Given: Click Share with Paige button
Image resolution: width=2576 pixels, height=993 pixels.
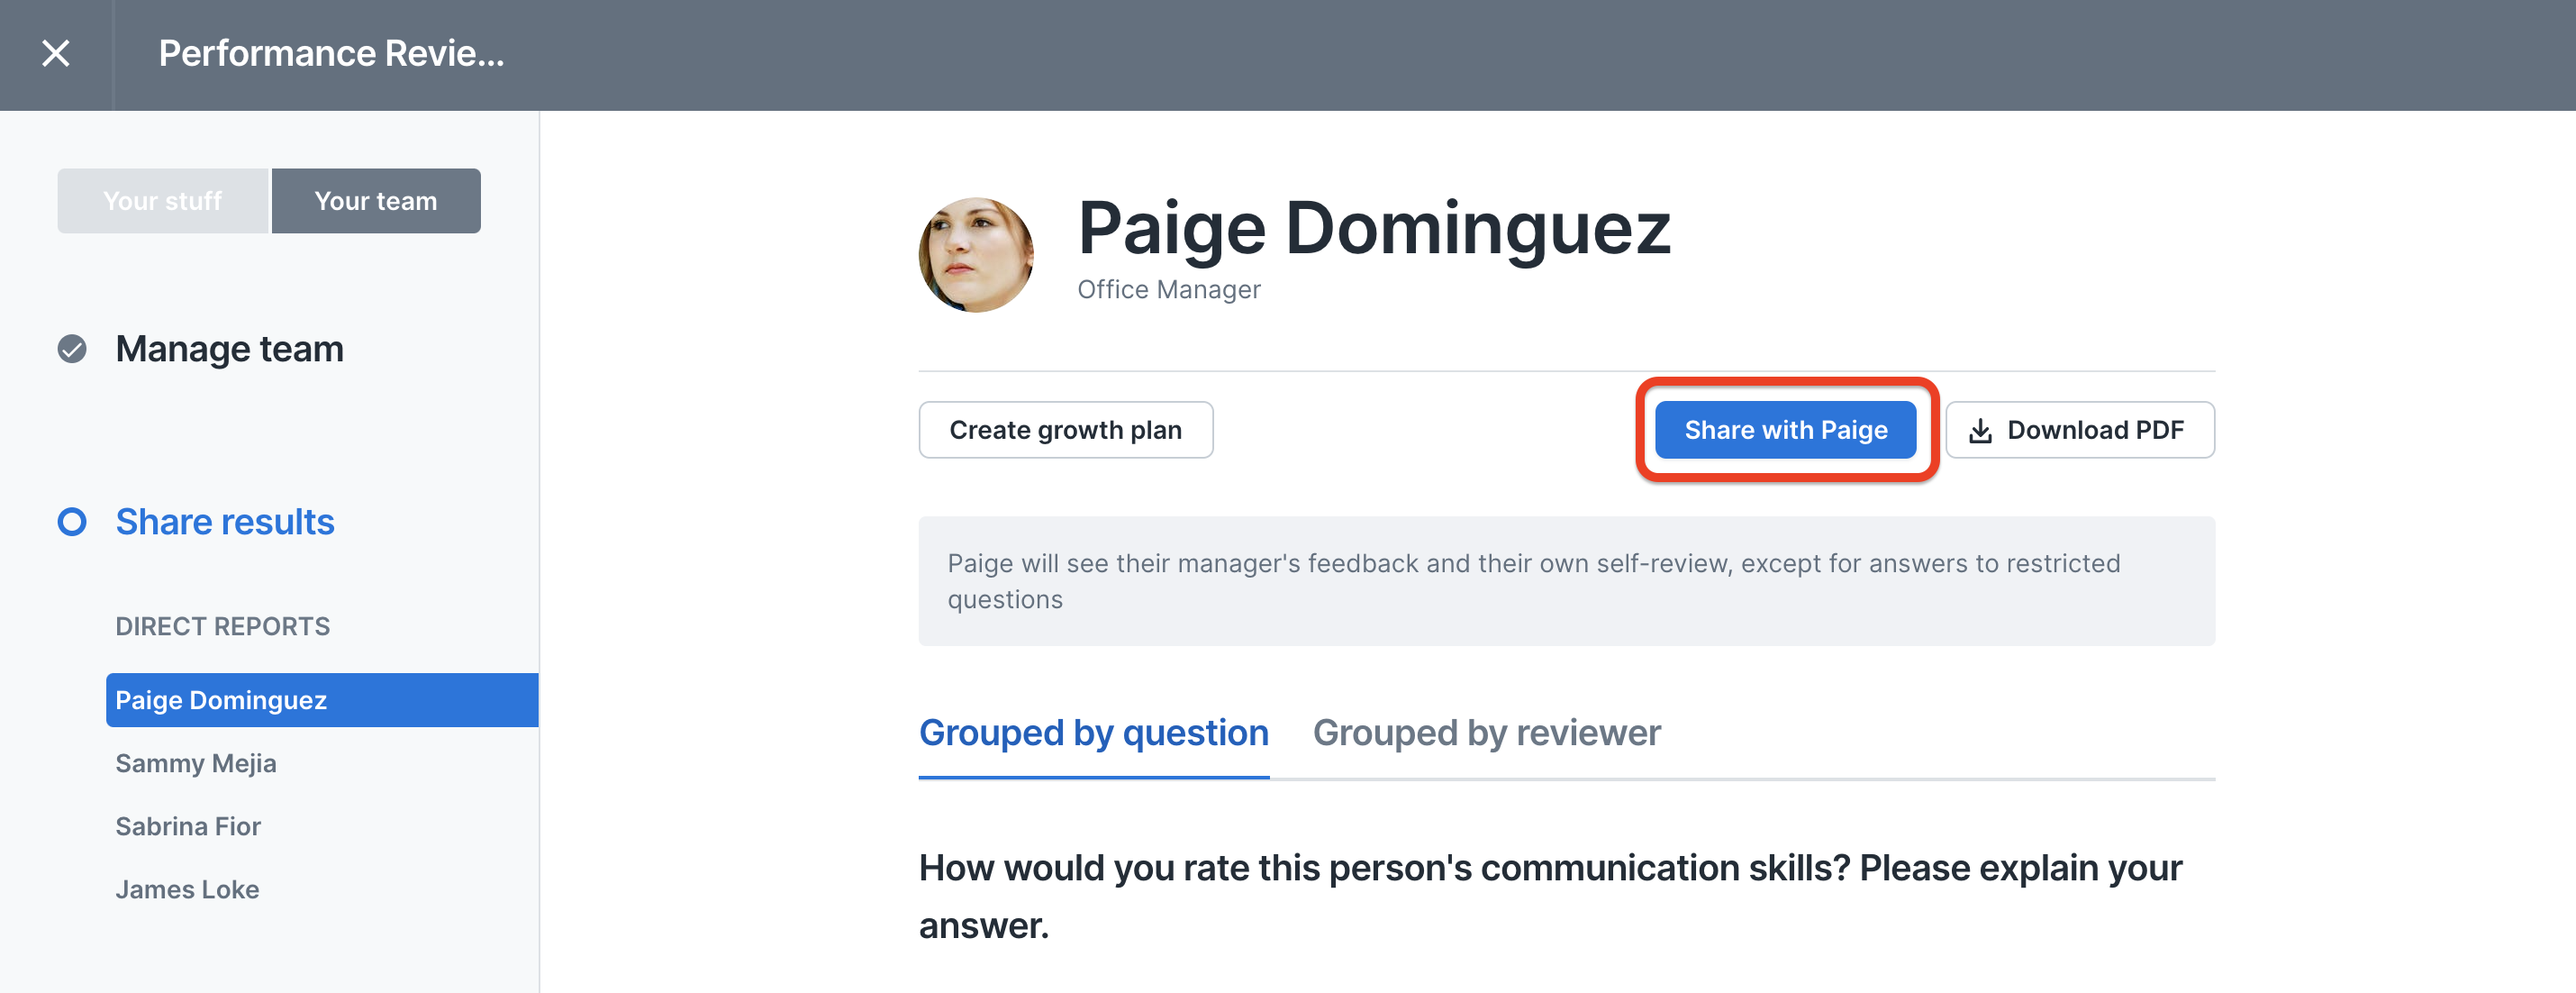Looking at the screenshot, I should [1785, 430].
